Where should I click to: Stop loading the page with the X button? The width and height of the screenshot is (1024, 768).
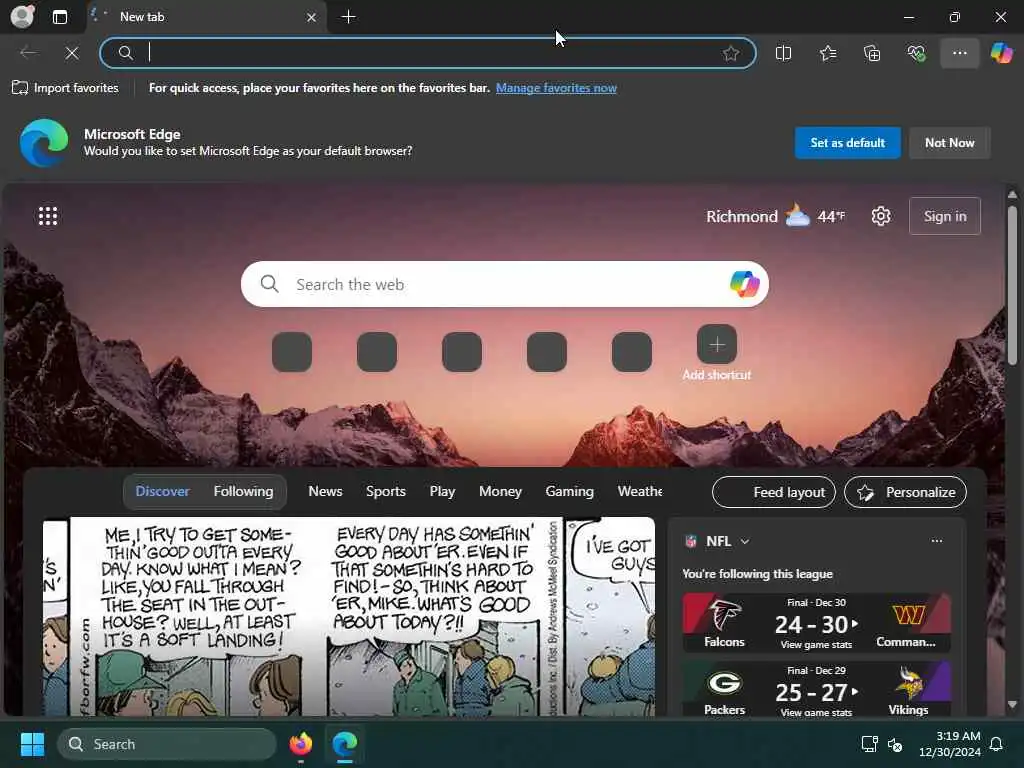click(x=72, y=53)
